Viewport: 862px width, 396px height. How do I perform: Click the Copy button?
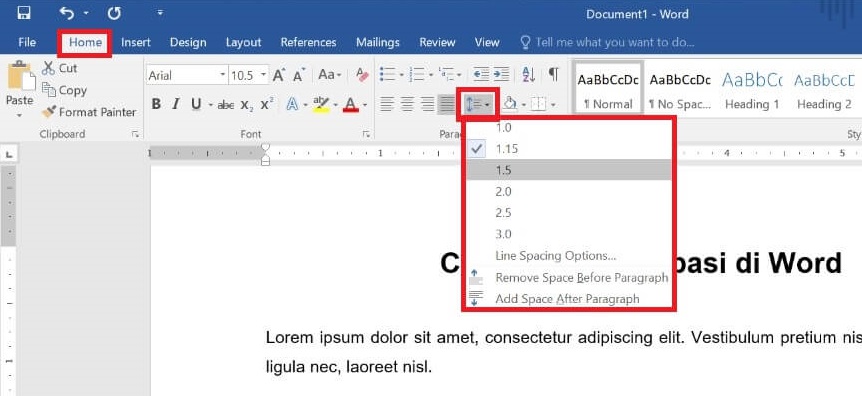pos(64,90)
